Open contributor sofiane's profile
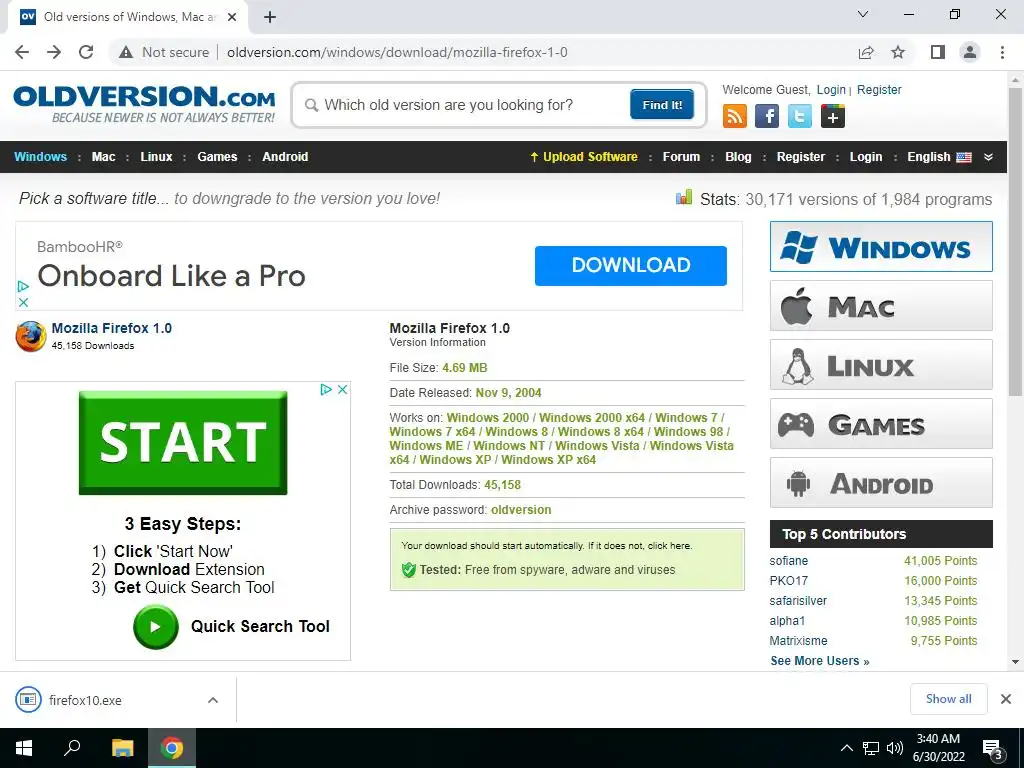Screen dimensions: 1024x768 point(788,561)
